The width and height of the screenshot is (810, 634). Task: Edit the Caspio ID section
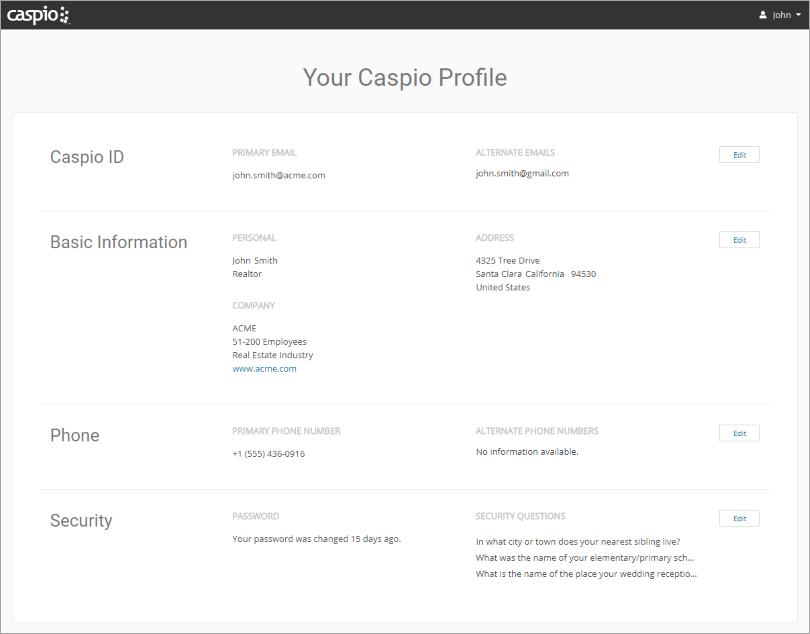739,155
